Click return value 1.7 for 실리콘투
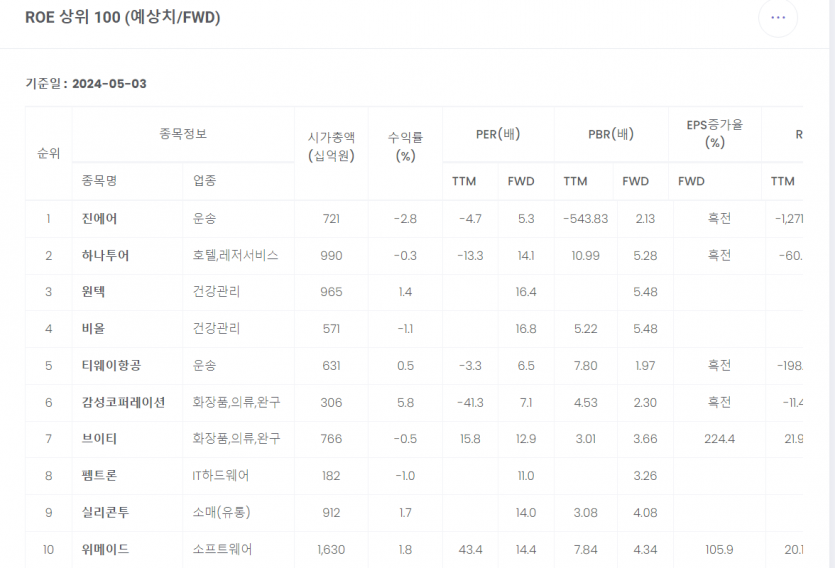Screen dimensions: 835x568 (x=405, y=513)
